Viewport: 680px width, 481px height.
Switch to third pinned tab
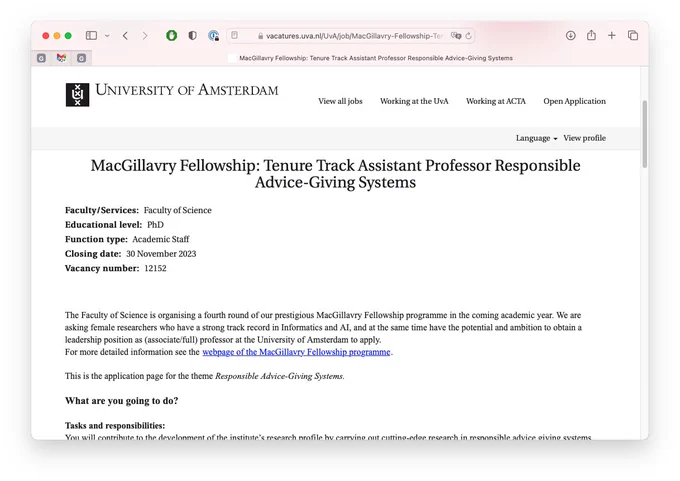coord(81,58)
